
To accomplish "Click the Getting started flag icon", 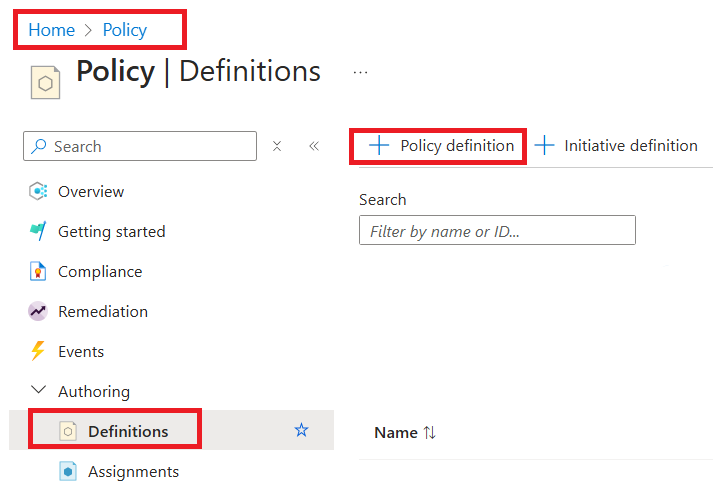I will click(38, 231).
